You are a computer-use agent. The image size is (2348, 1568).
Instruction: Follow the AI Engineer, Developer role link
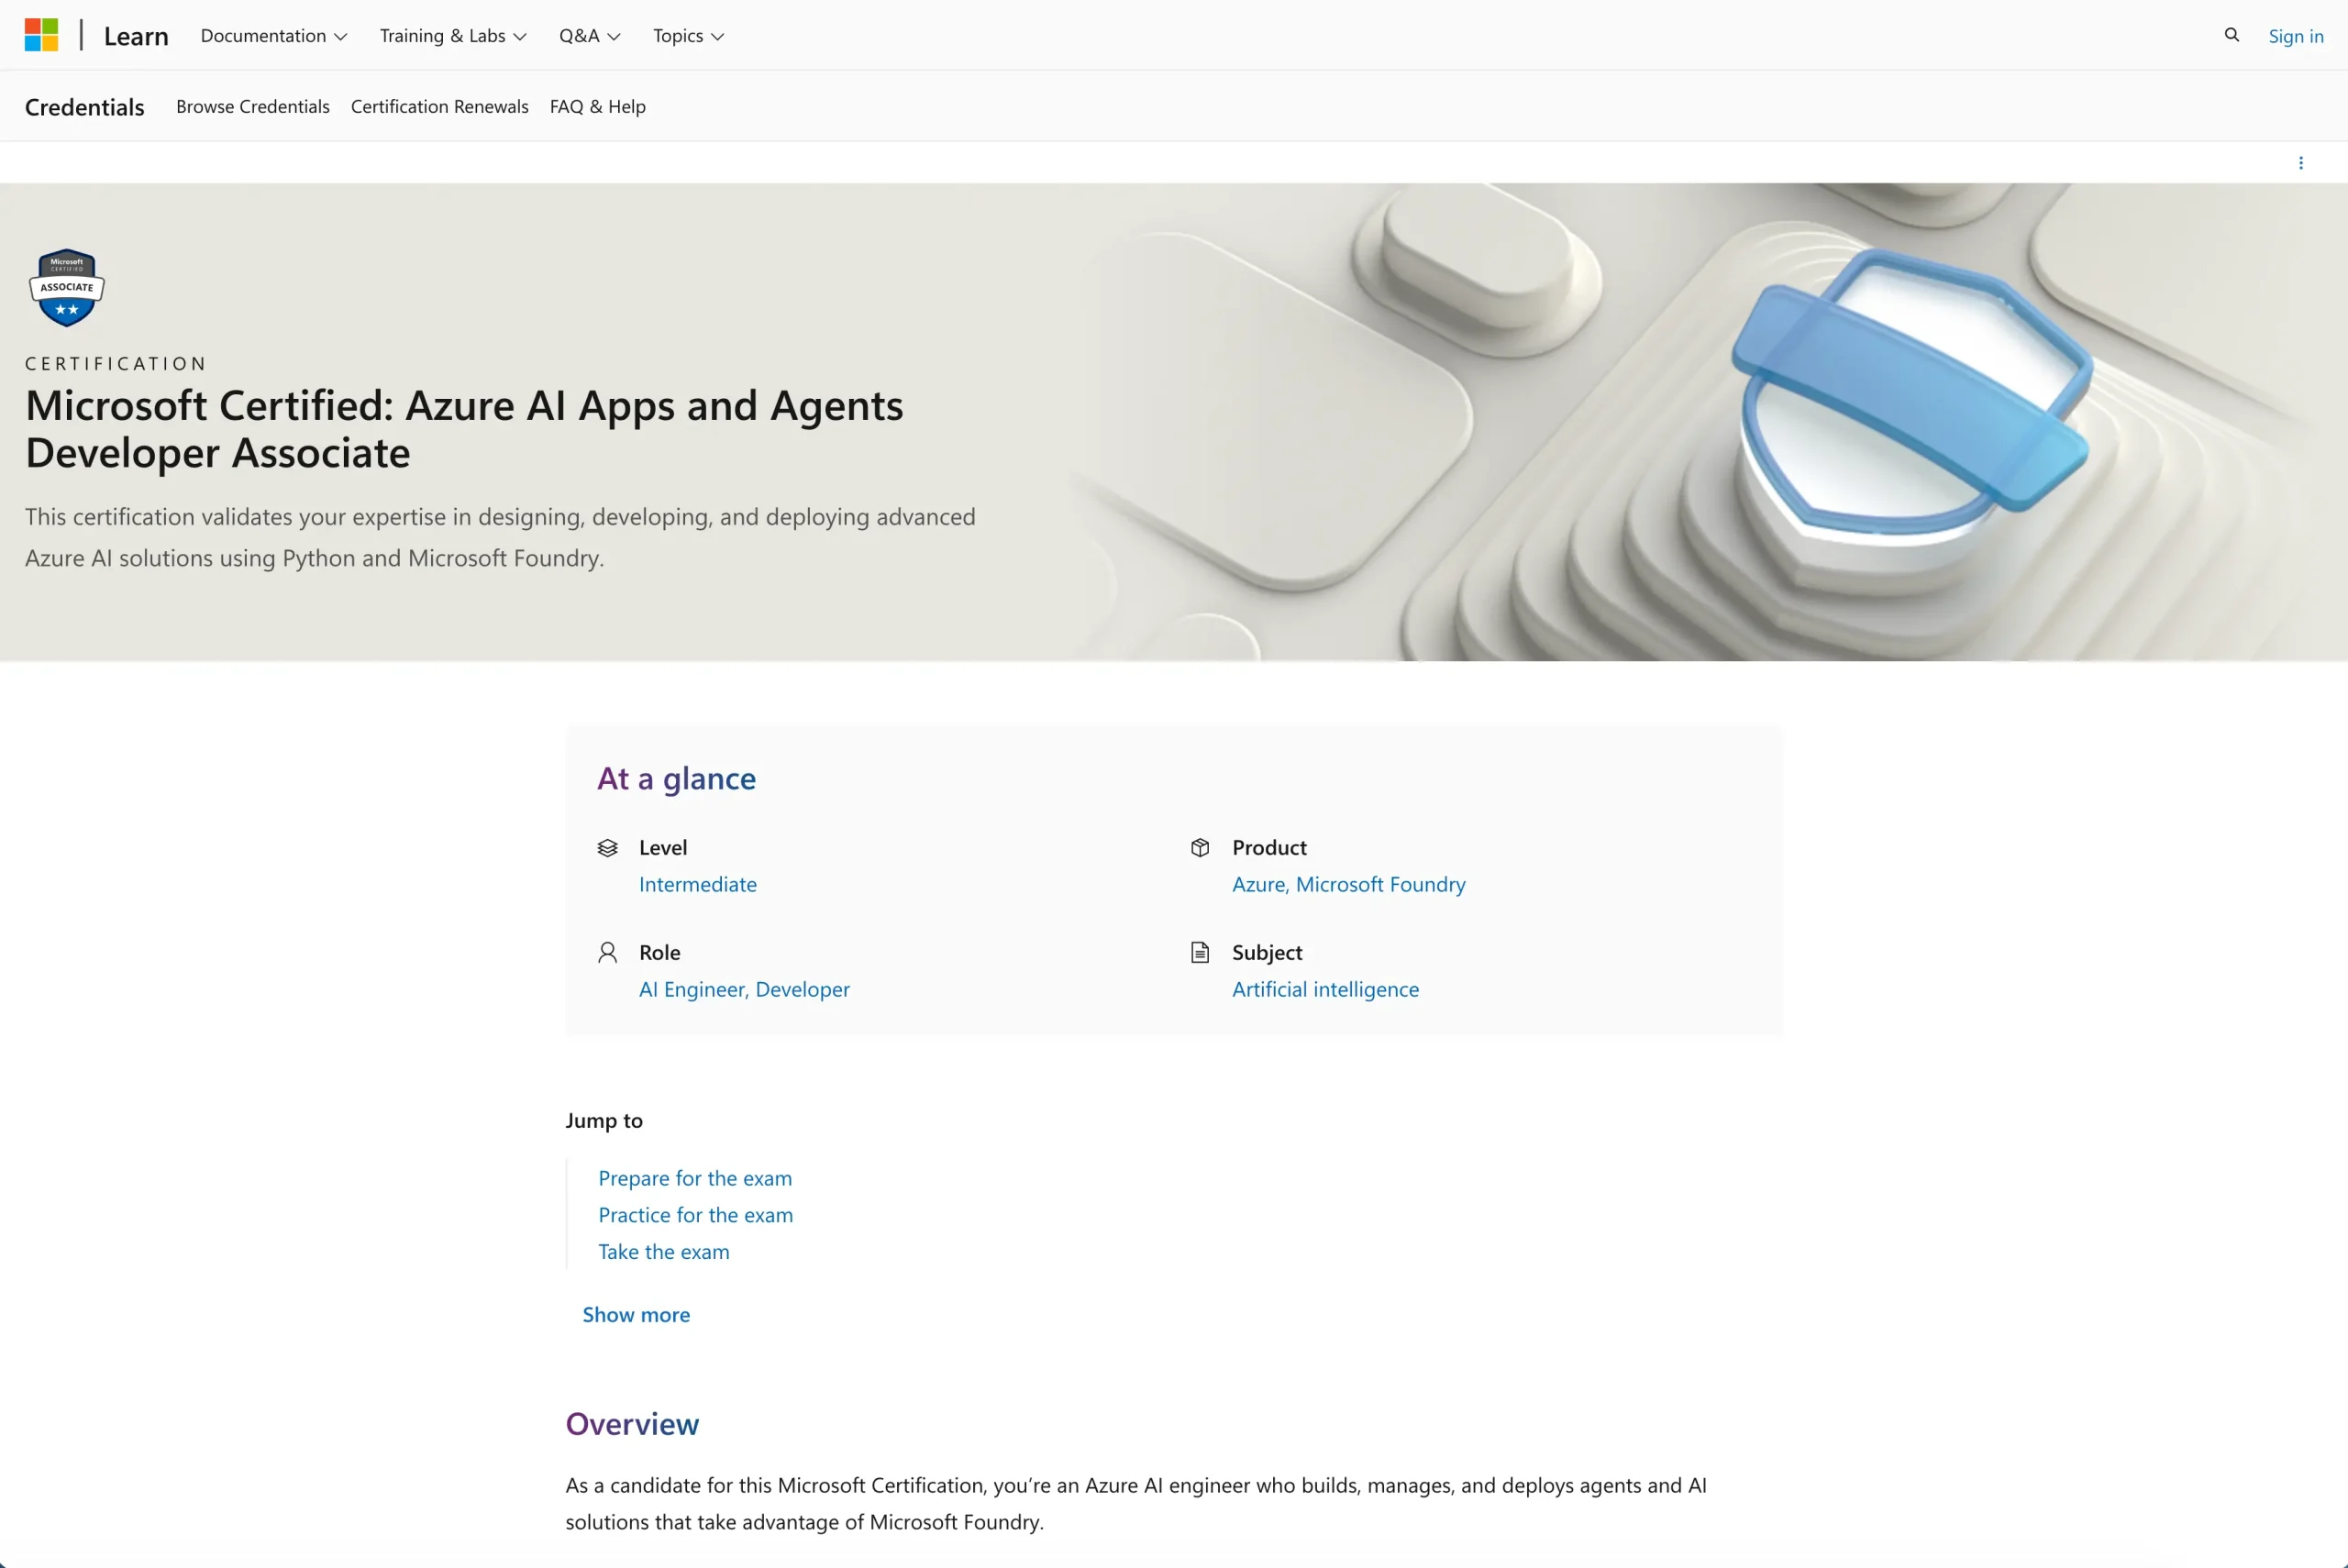pos(745,990)
